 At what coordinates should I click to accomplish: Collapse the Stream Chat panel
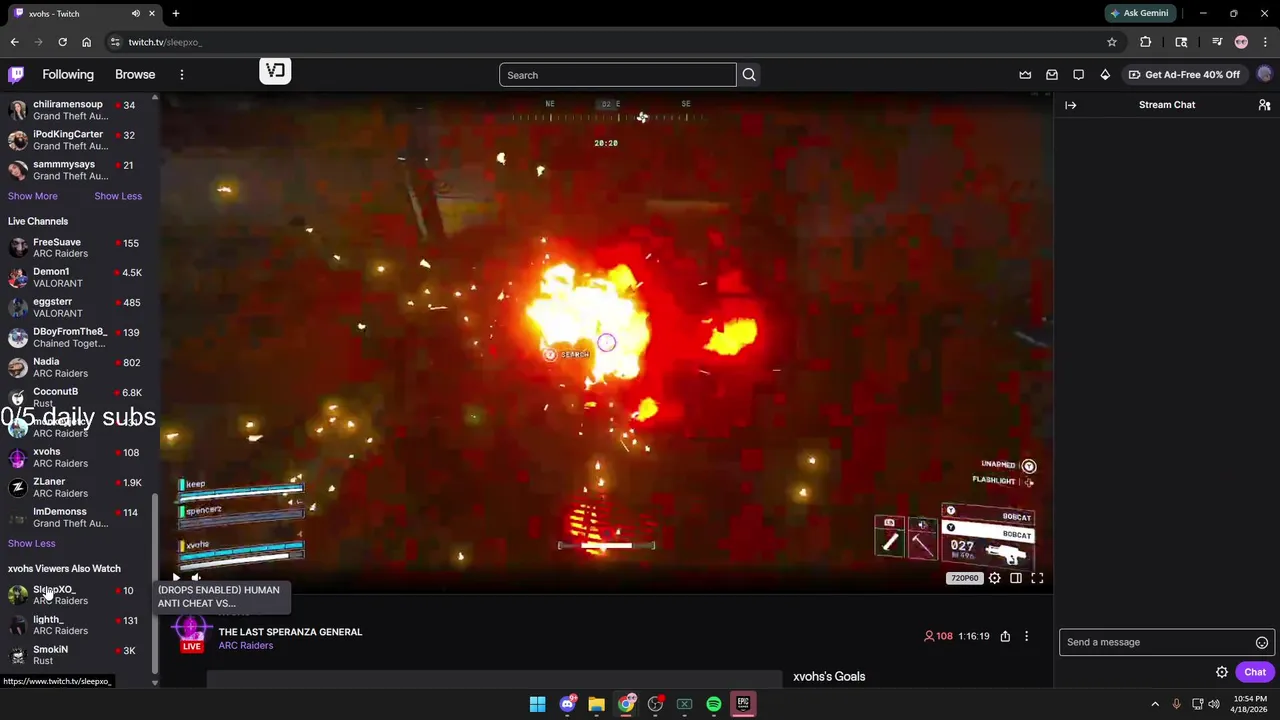(x=1071, y=105)
